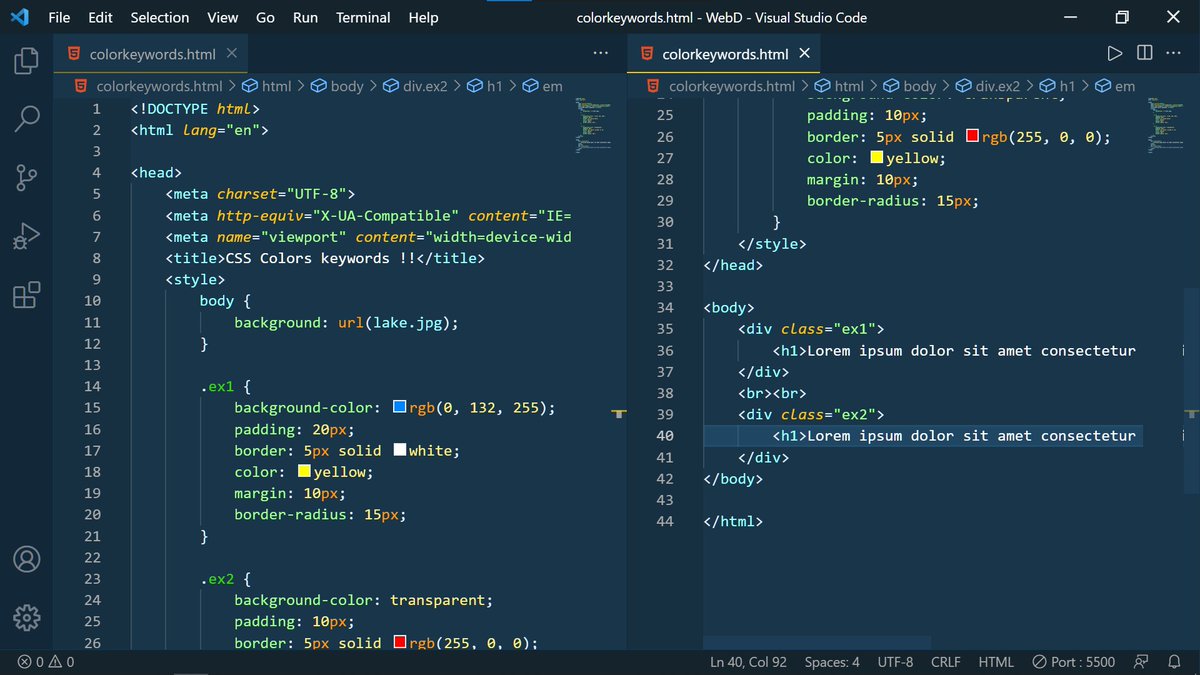Click the Port : 5500 Live Server status
This screenshot has width=1200, height=675.
pos(1073,662)
